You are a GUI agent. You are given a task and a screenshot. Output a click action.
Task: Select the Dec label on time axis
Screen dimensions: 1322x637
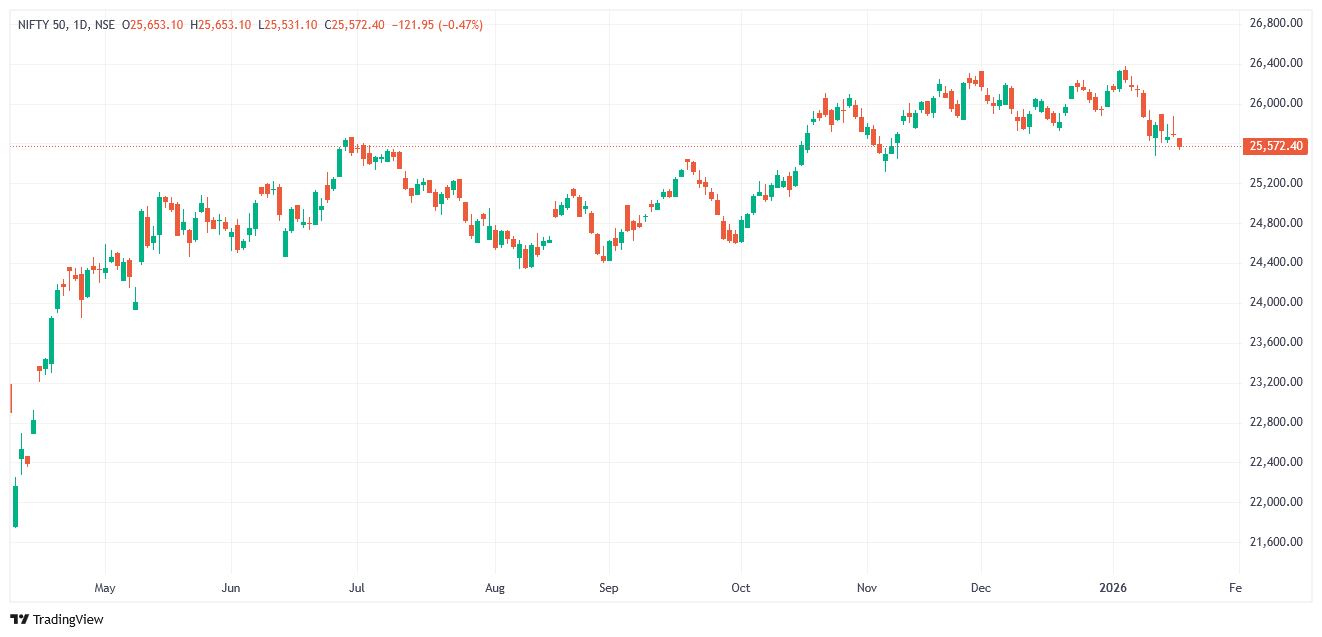(980, 588)
